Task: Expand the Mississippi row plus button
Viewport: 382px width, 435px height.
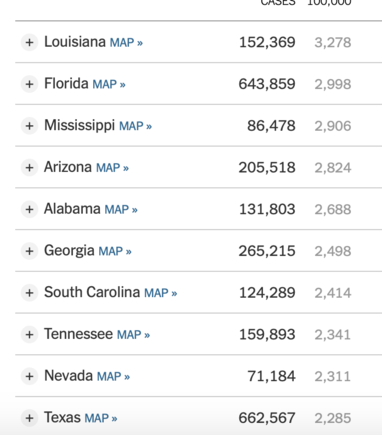Action: click(x=29, y=126)
